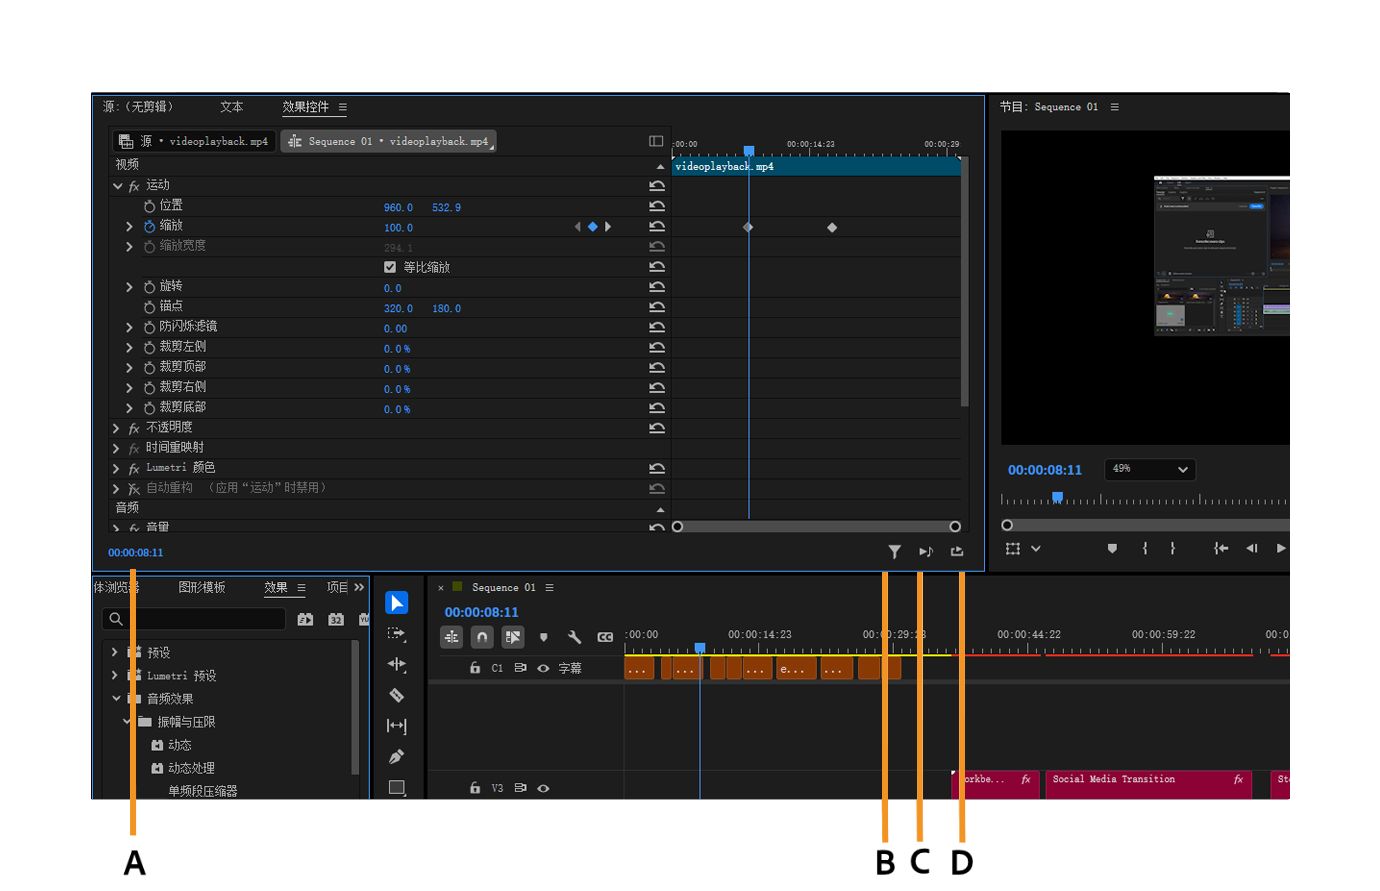The height and width of the screenshot is (891, 1380).
Task: Close the Sequence 01 timeline tab
Action: click(x=441, y=588)
